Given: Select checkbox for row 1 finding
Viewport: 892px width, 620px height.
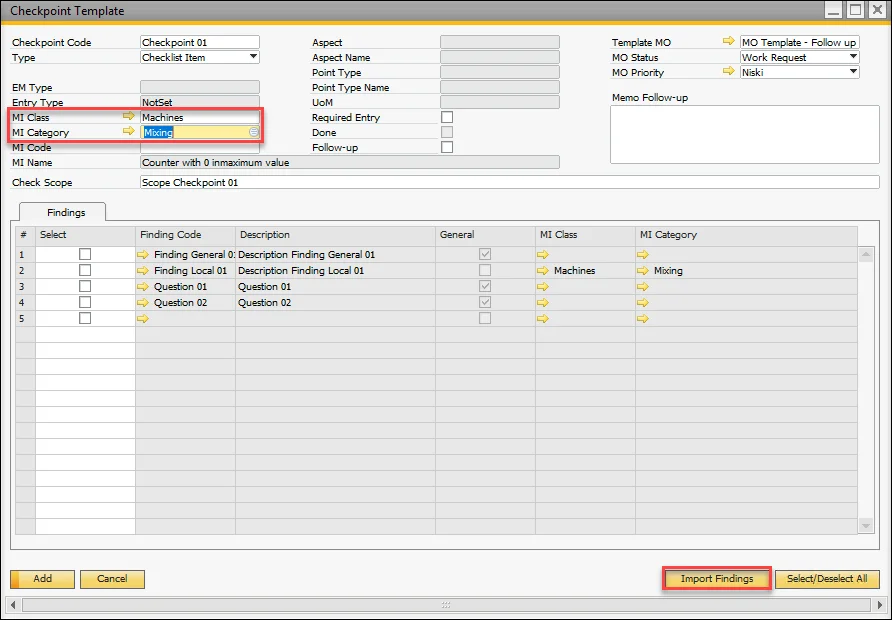Looking at the screenshot, I should tap(85, 255).
